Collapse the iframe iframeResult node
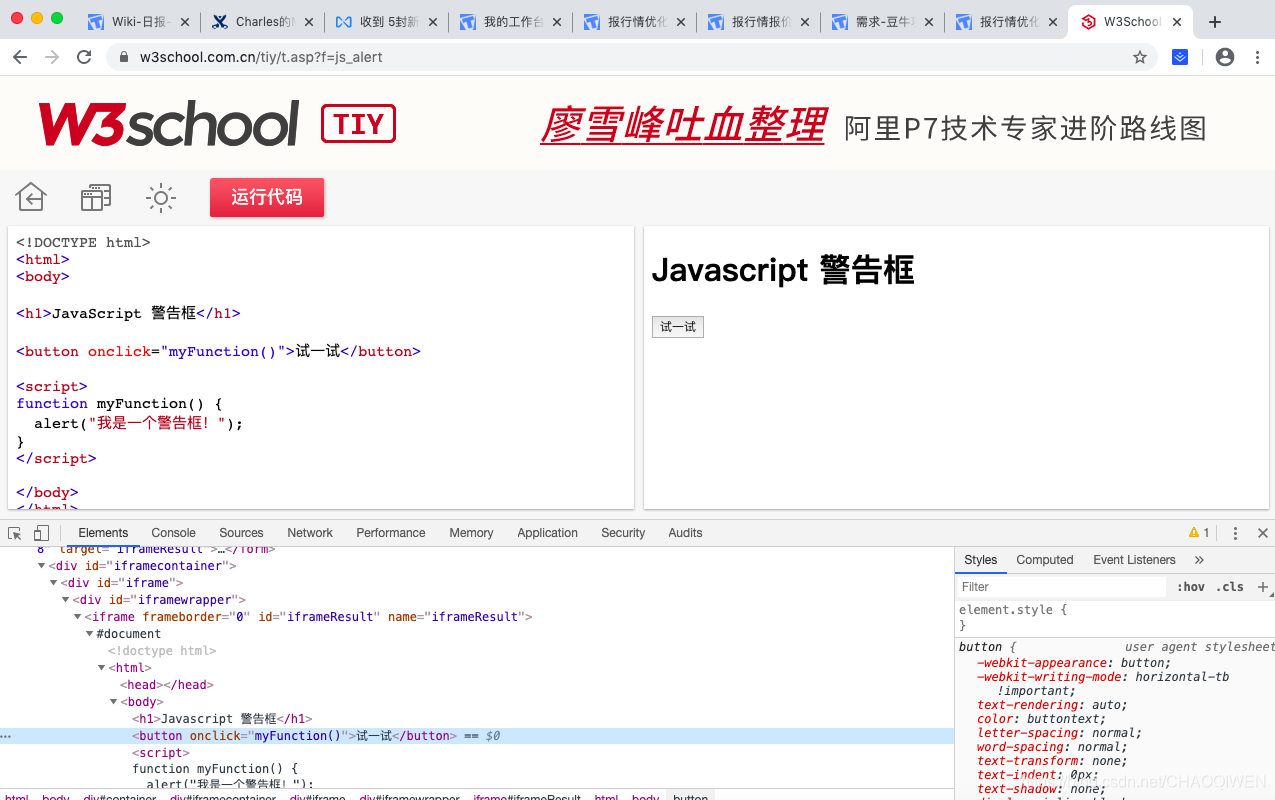 pyautogui.click(x=78, y=617)
